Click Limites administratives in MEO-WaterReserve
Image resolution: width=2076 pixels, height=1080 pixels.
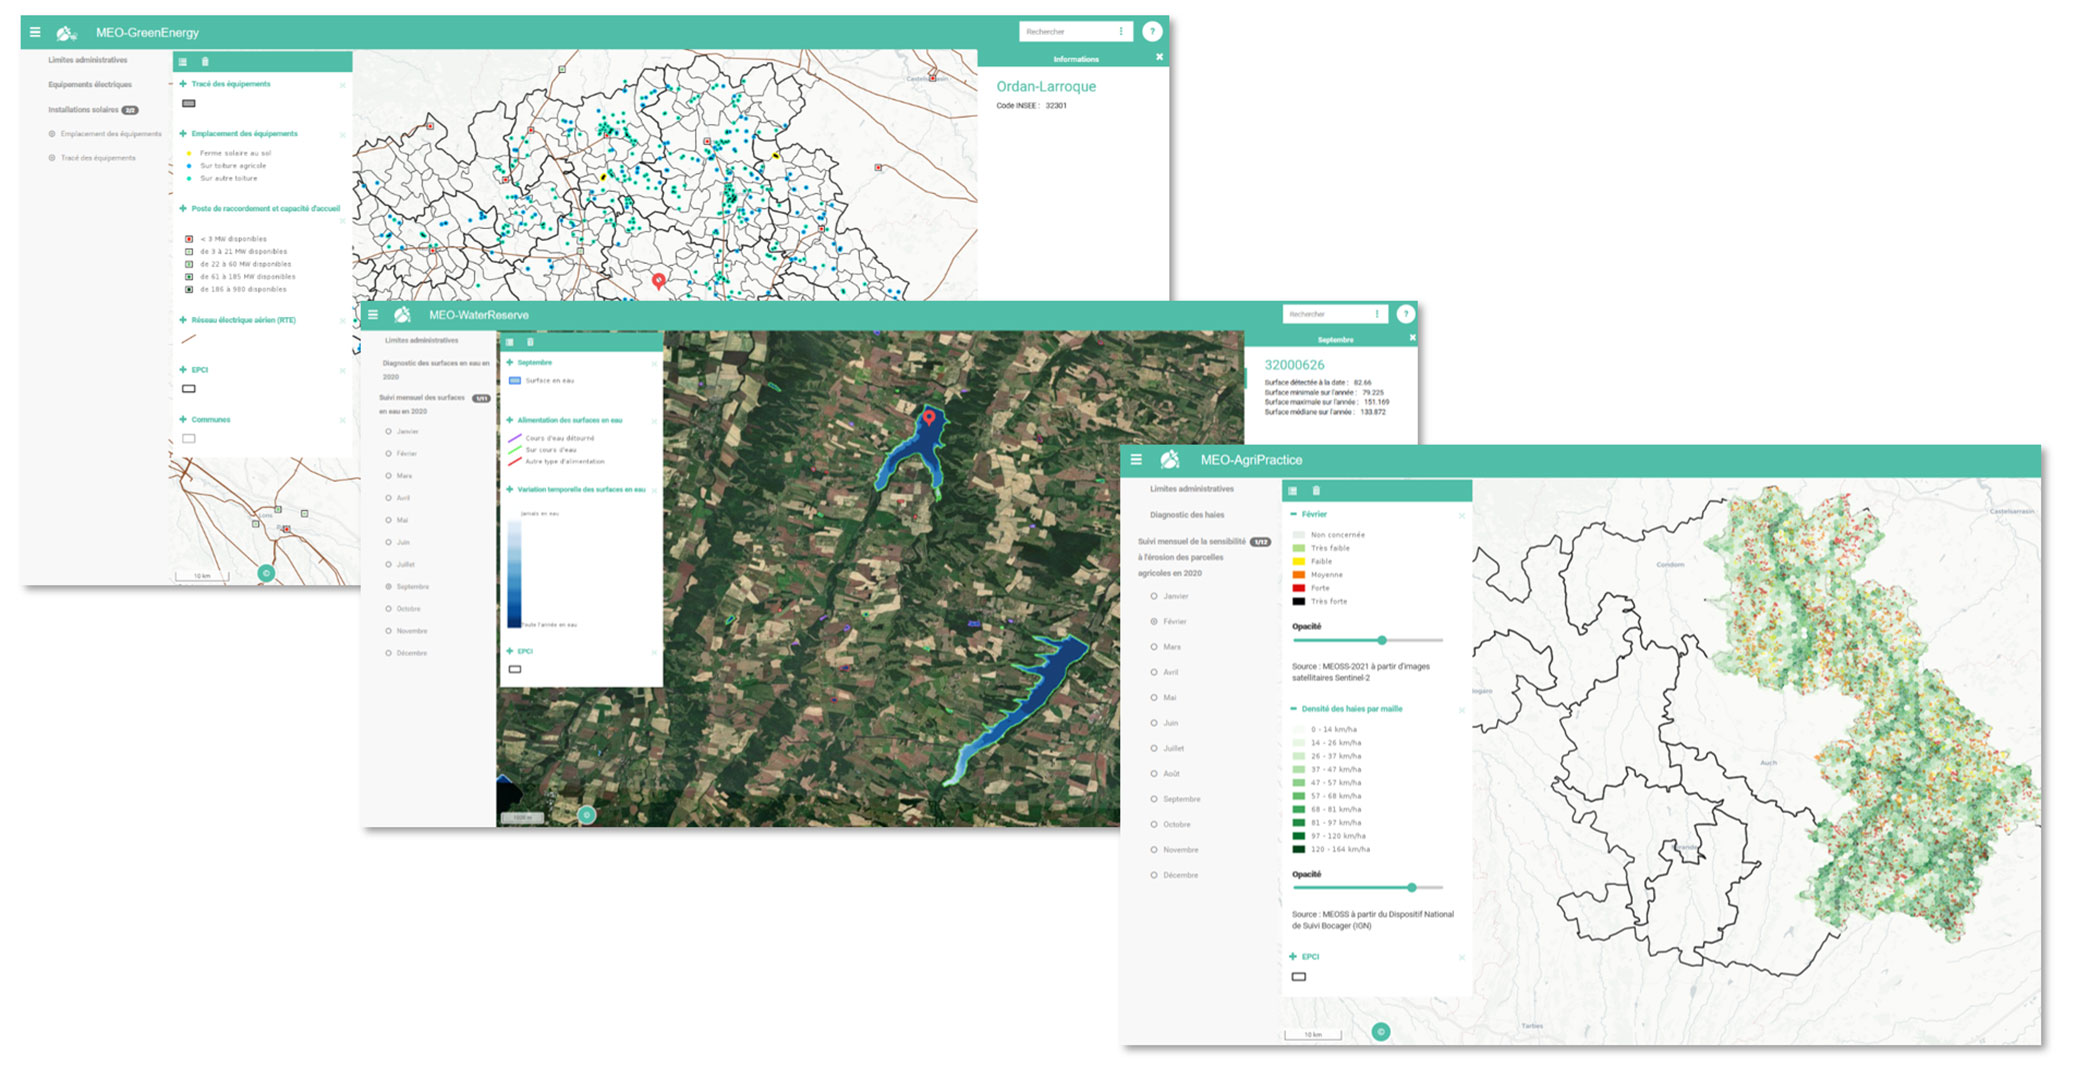421,341
